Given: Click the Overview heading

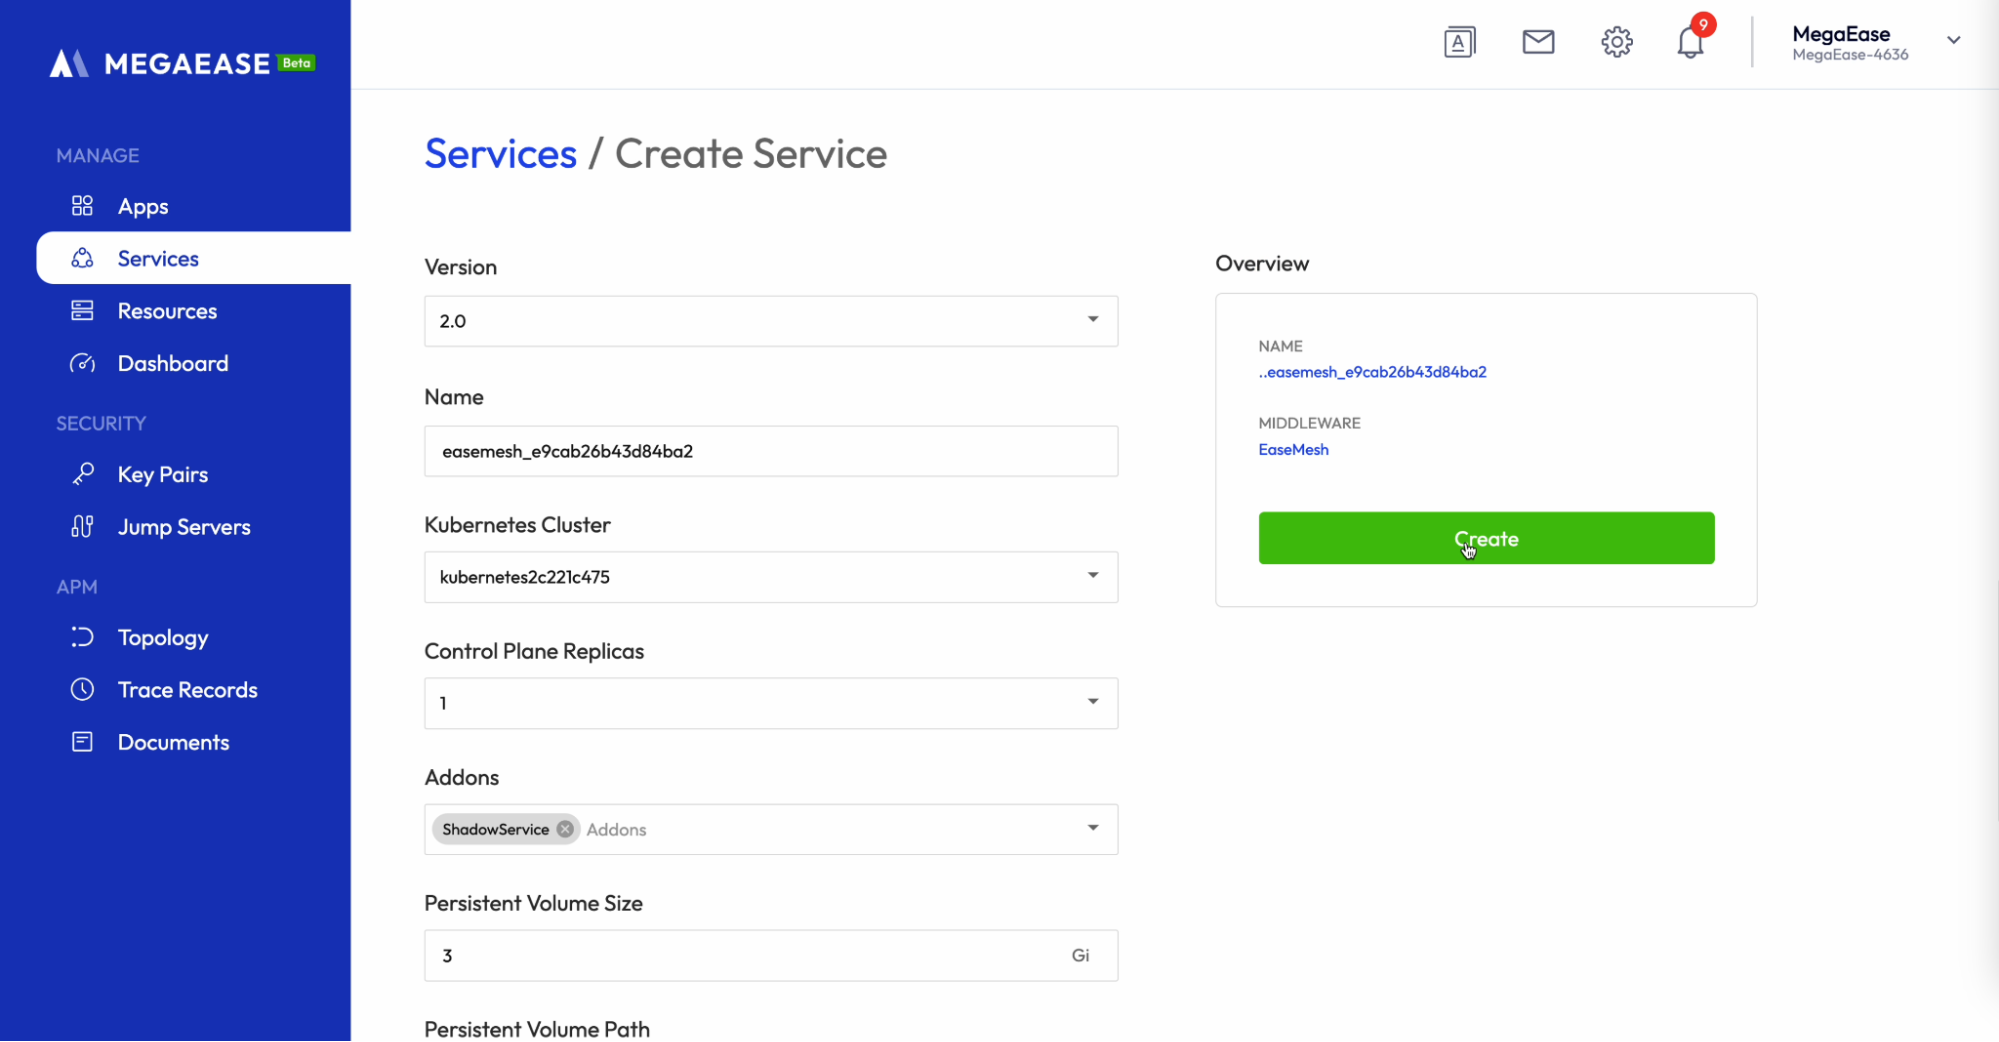Looking at the screenshot, I should (1262, 263).
